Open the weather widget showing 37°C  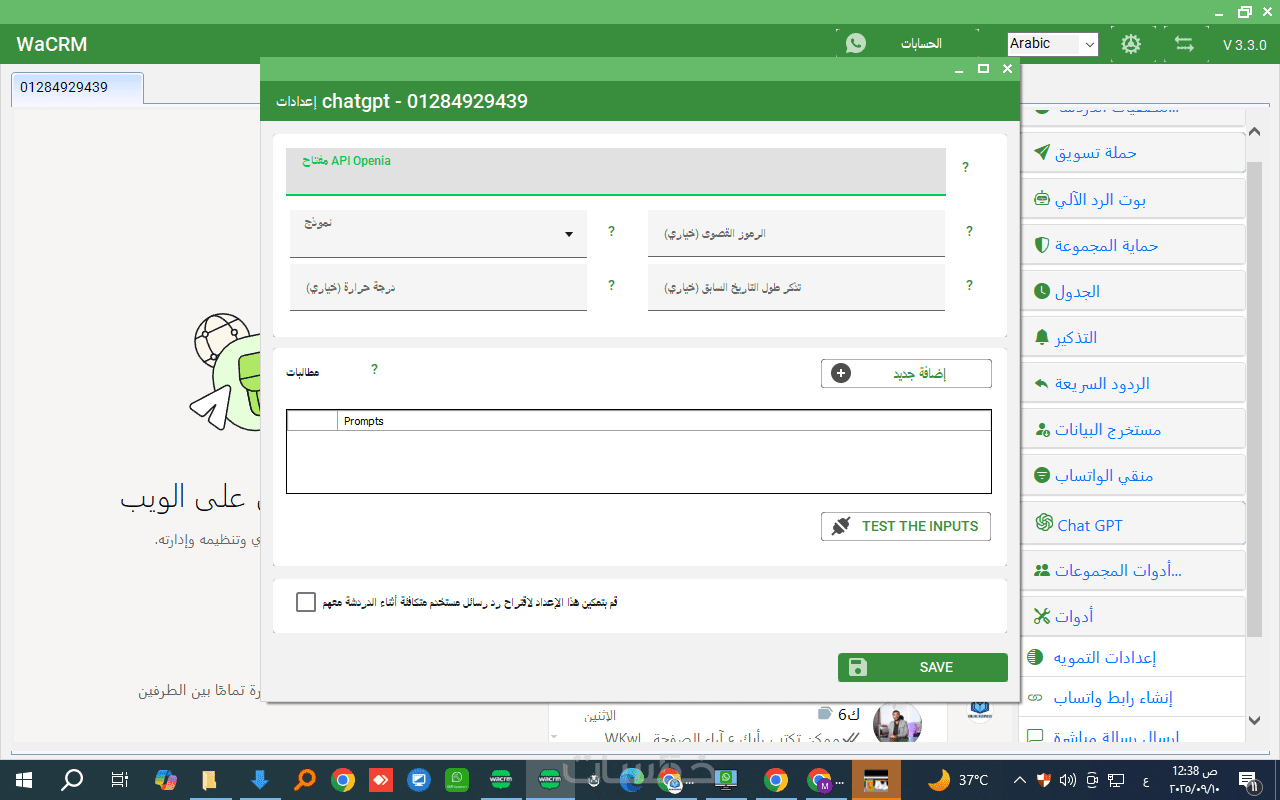pyautogui.click(x=958, y=779)
